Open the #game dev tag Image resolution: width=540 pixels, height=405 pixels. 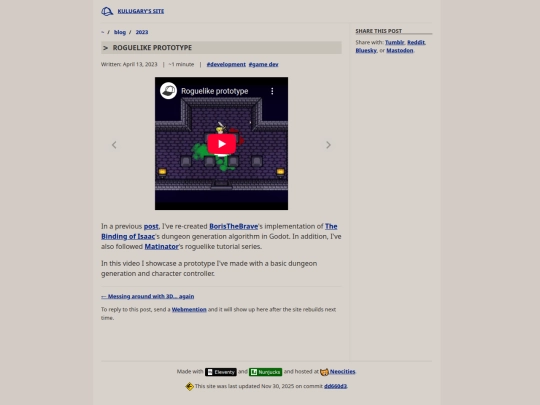pyautogui.click(x=263, y=64)
